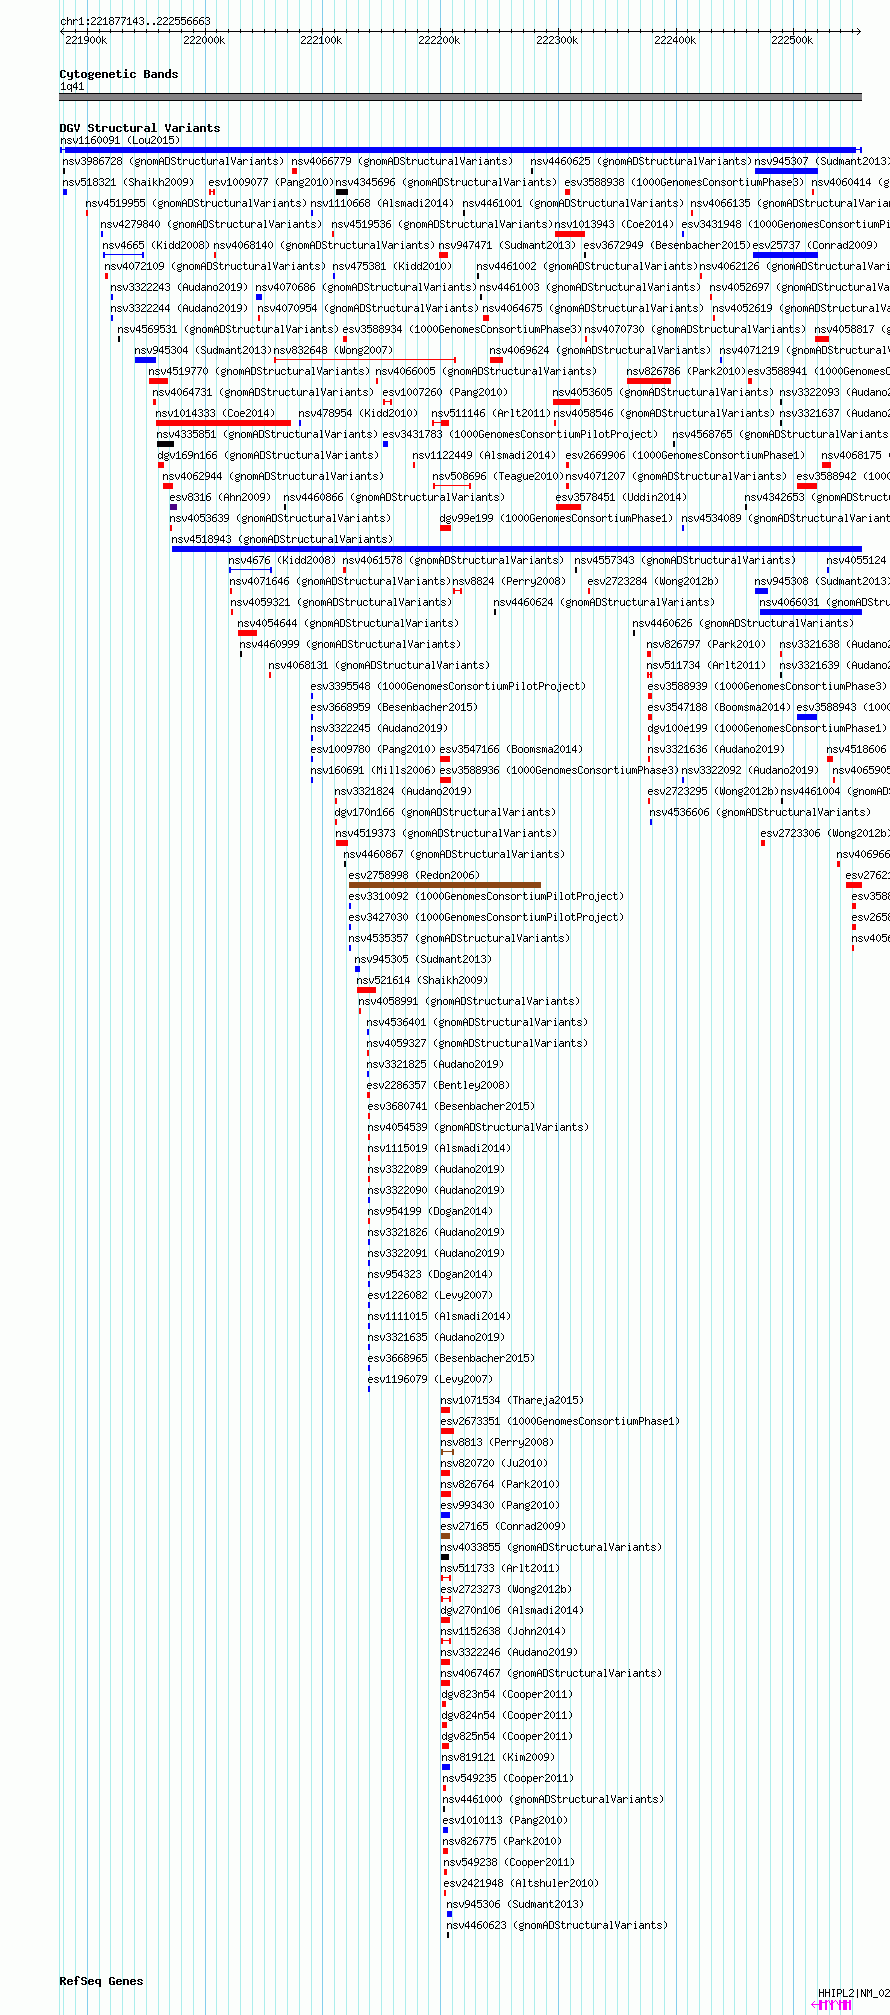Open nsv945307 (Sudmant2013) variant label
Image resolution: width=890 pixels, height=2015 pixels.
tap(821, 161)
